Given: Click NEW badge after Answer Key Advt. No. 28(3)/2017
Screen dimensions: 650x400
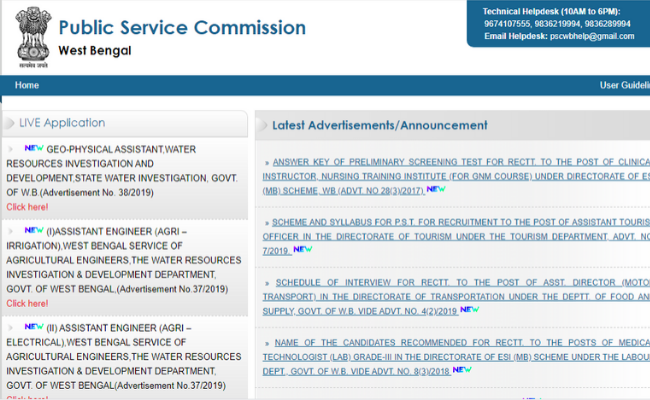Looking at the screenshot, I should click(436, 187).
